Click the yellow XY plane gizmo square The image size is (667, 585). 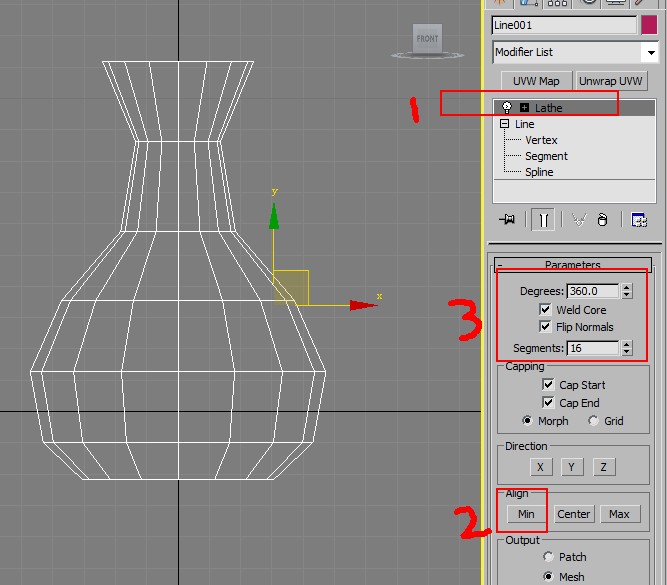[x=291, y=288]
